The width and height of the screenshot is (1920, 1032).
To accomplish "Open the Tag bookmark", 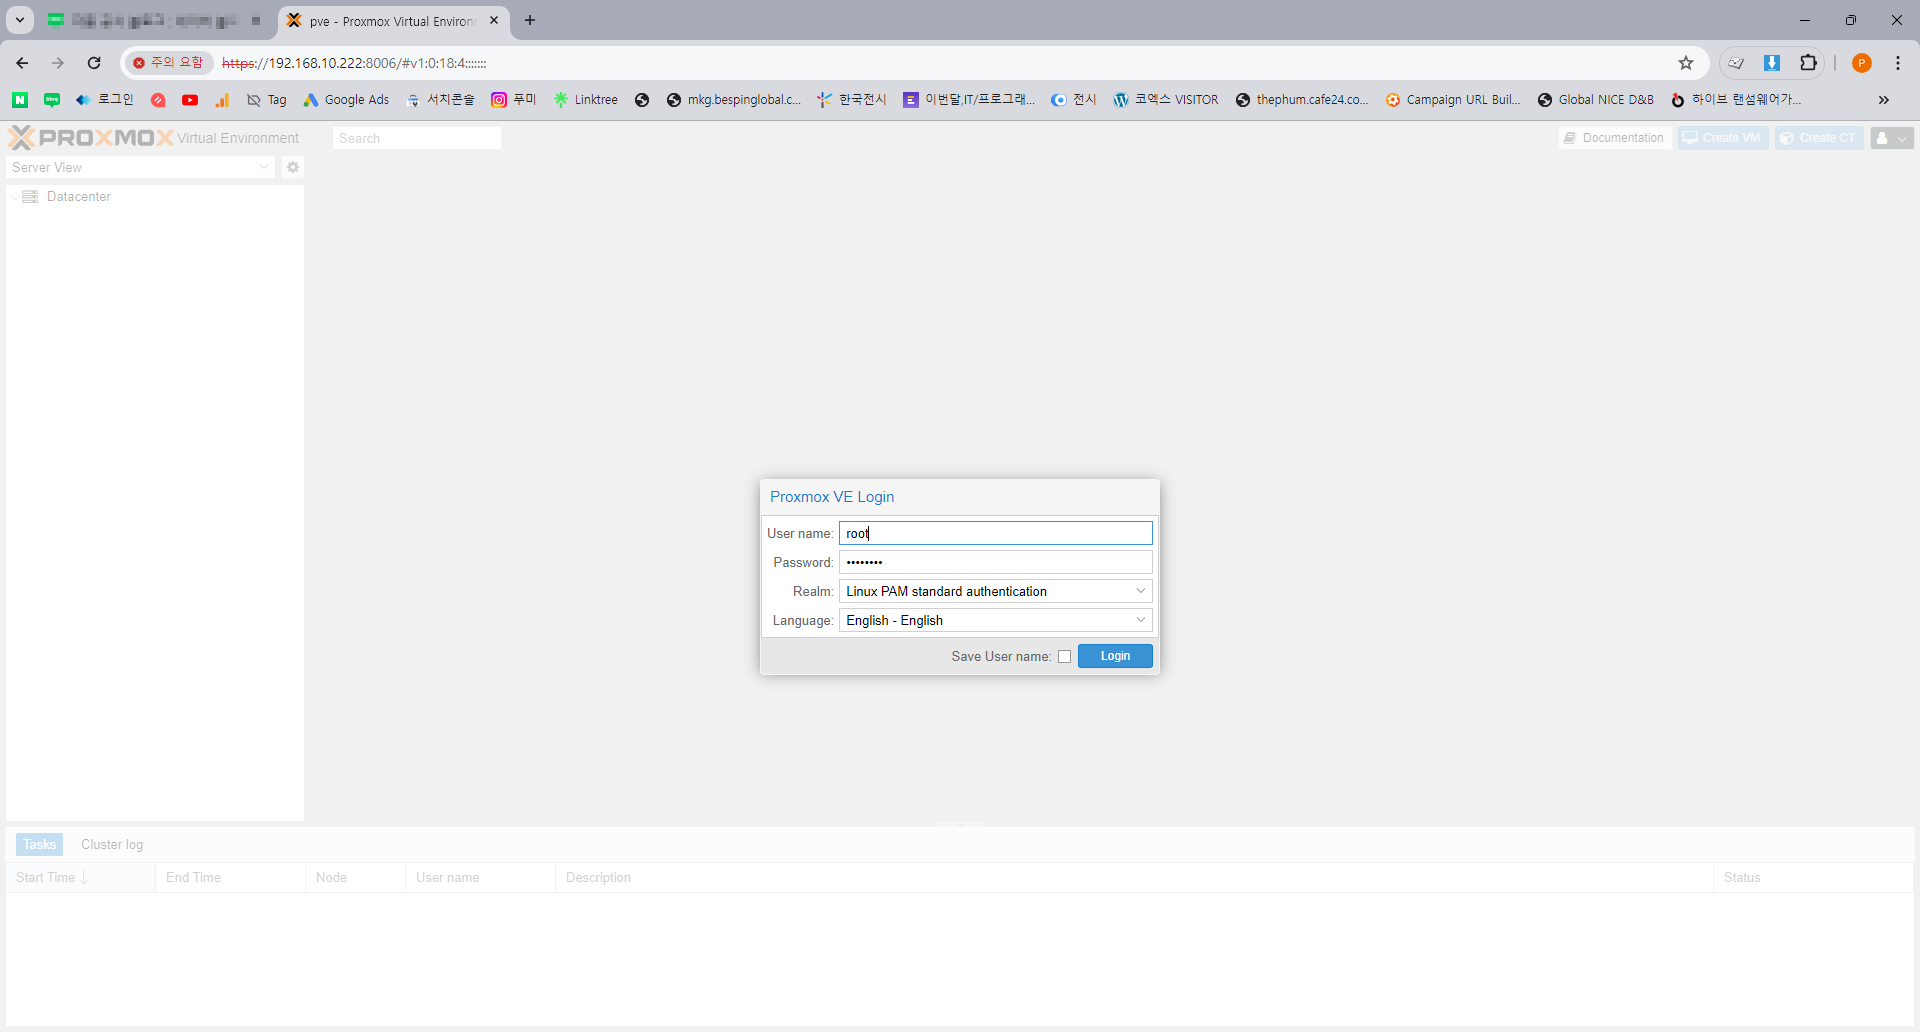I will coord(267,100).
